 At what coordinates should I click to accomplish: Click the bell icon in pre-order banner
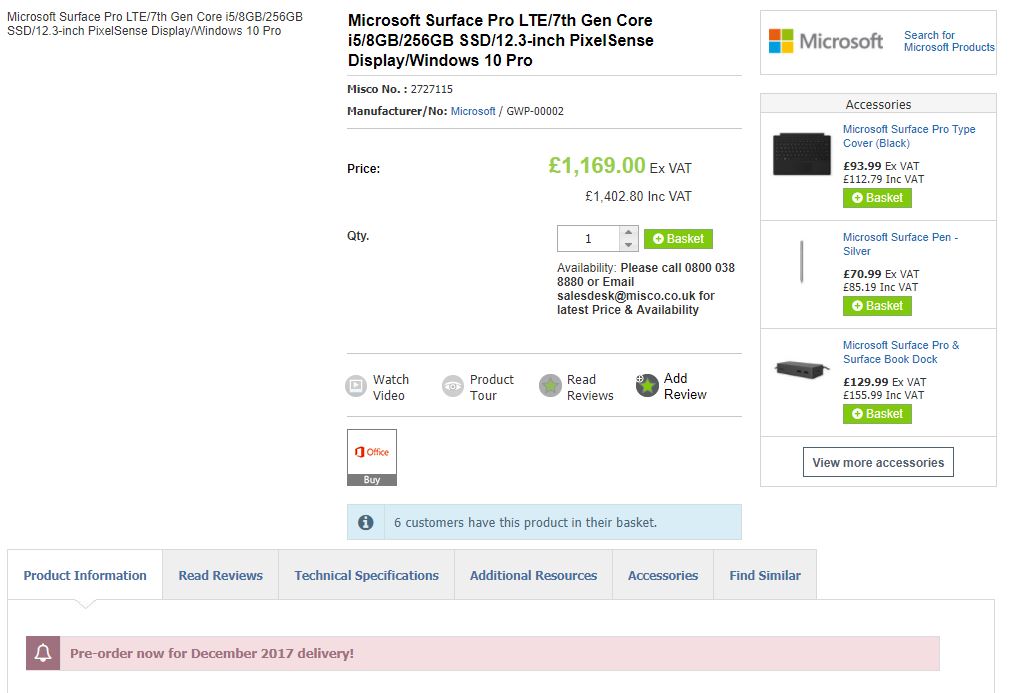click(43, 653)
